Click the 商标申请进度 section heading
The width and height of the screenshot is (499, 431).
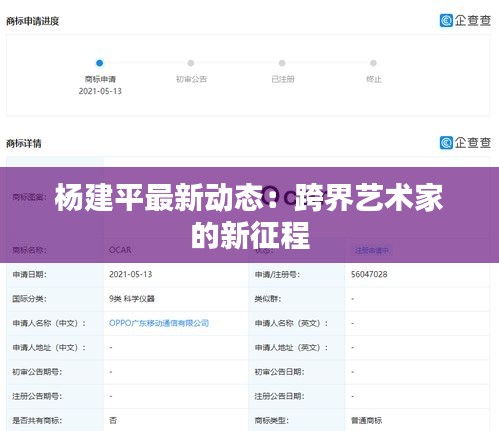33,21
